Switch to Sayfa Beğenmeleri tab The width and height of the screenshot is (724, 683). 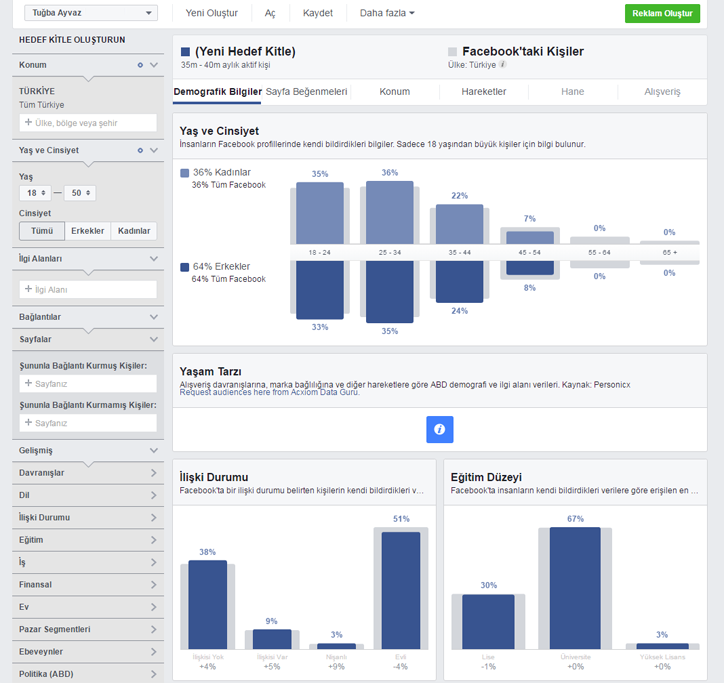[x=306, y=91]
